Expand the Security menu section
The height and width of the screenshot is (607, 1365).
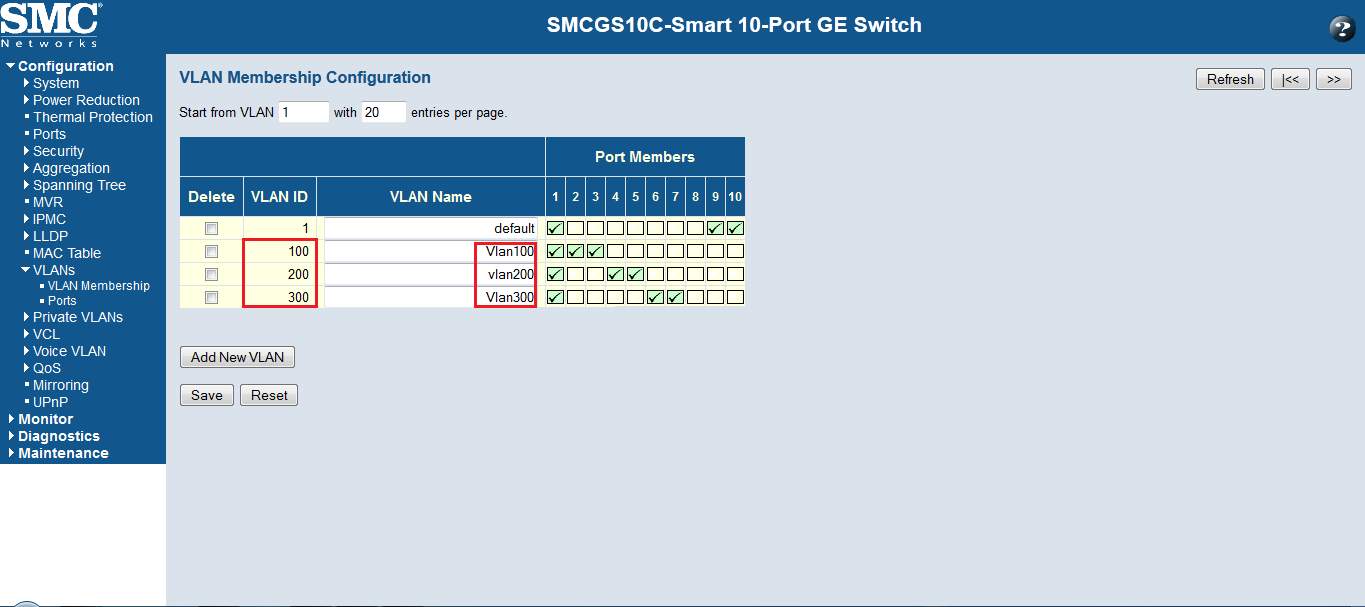click(x=58, y=151)
